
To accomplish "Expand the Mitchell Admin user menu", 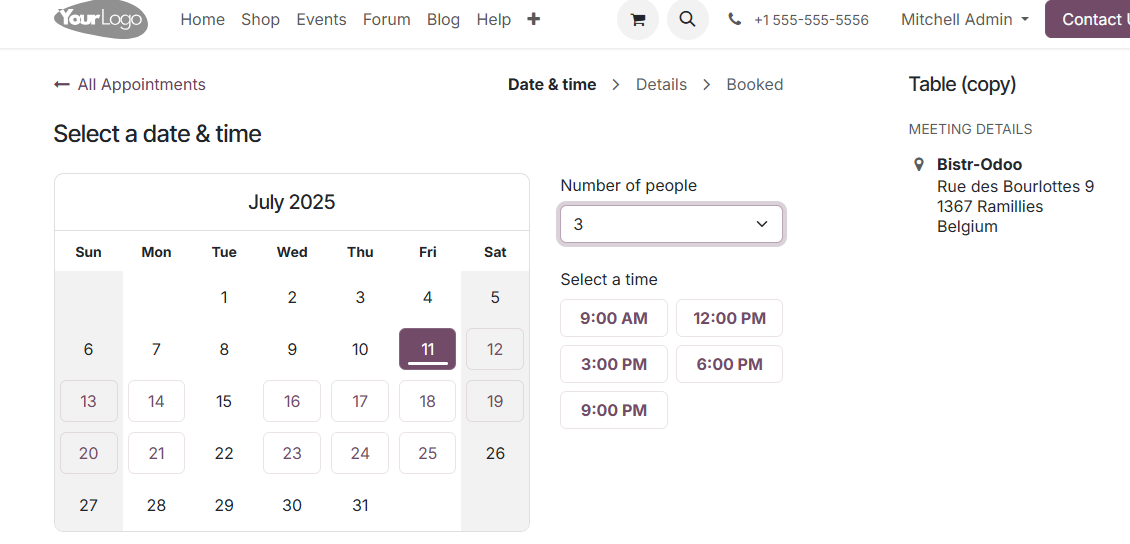I will 964,19.
